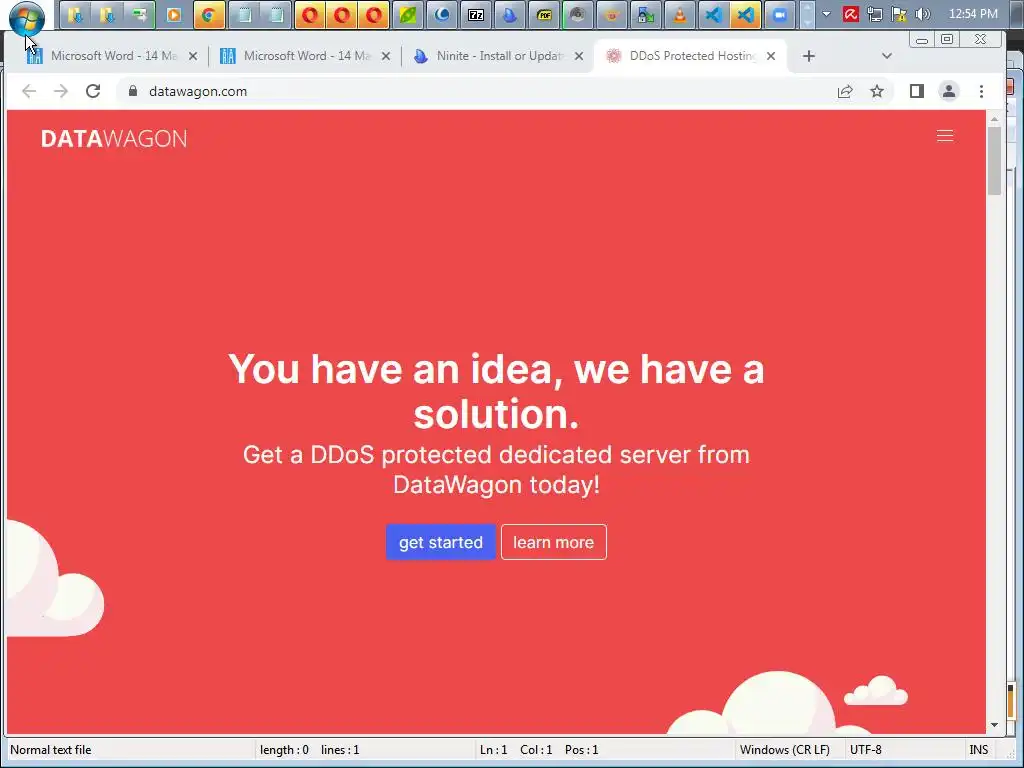
Task: View site info via the padlock icon
Action: pyautogui.click(x=133, y=91)
